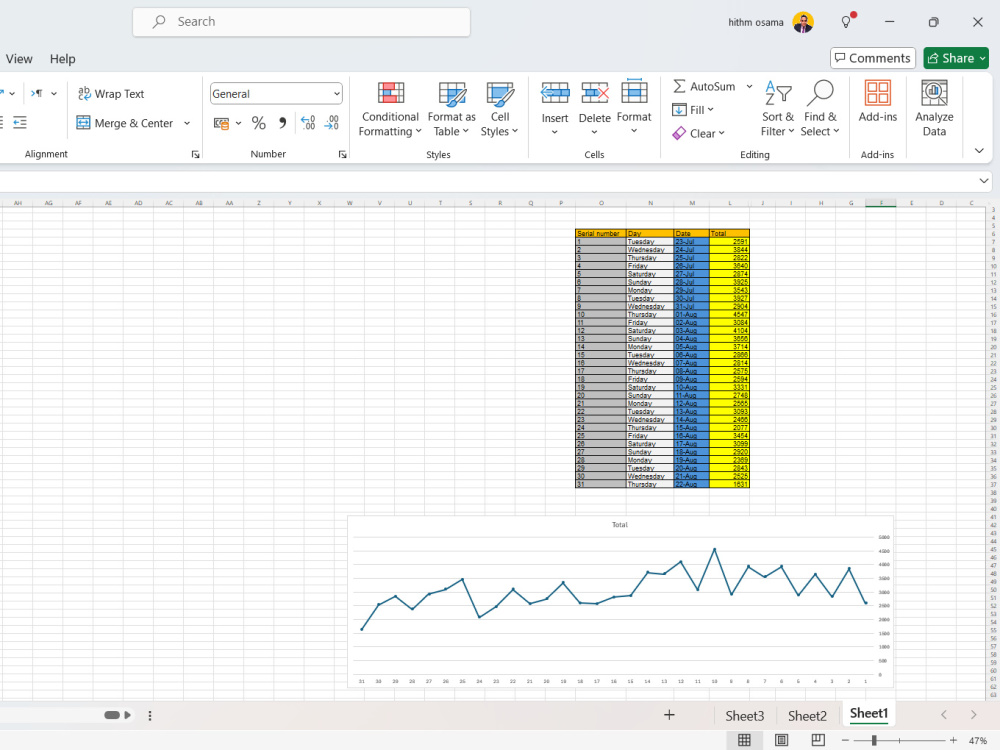Image resolution: width=1000 pixels, height=750 pixels.
Task: Add a new sheet with plus button
Action: pos(669,715)
